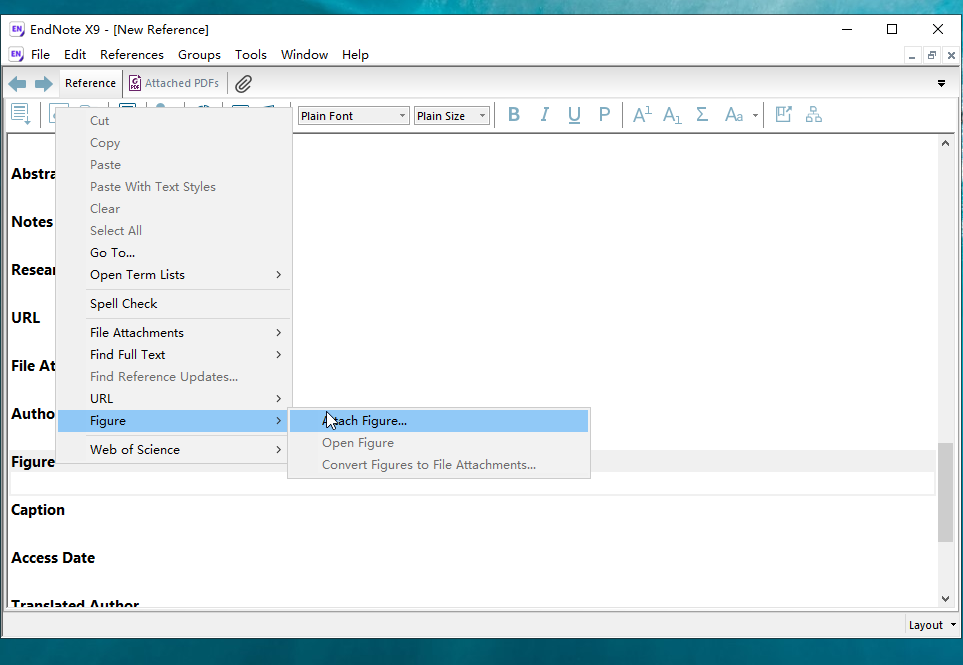Expand Find Full Text submenu

pos(278,354)
